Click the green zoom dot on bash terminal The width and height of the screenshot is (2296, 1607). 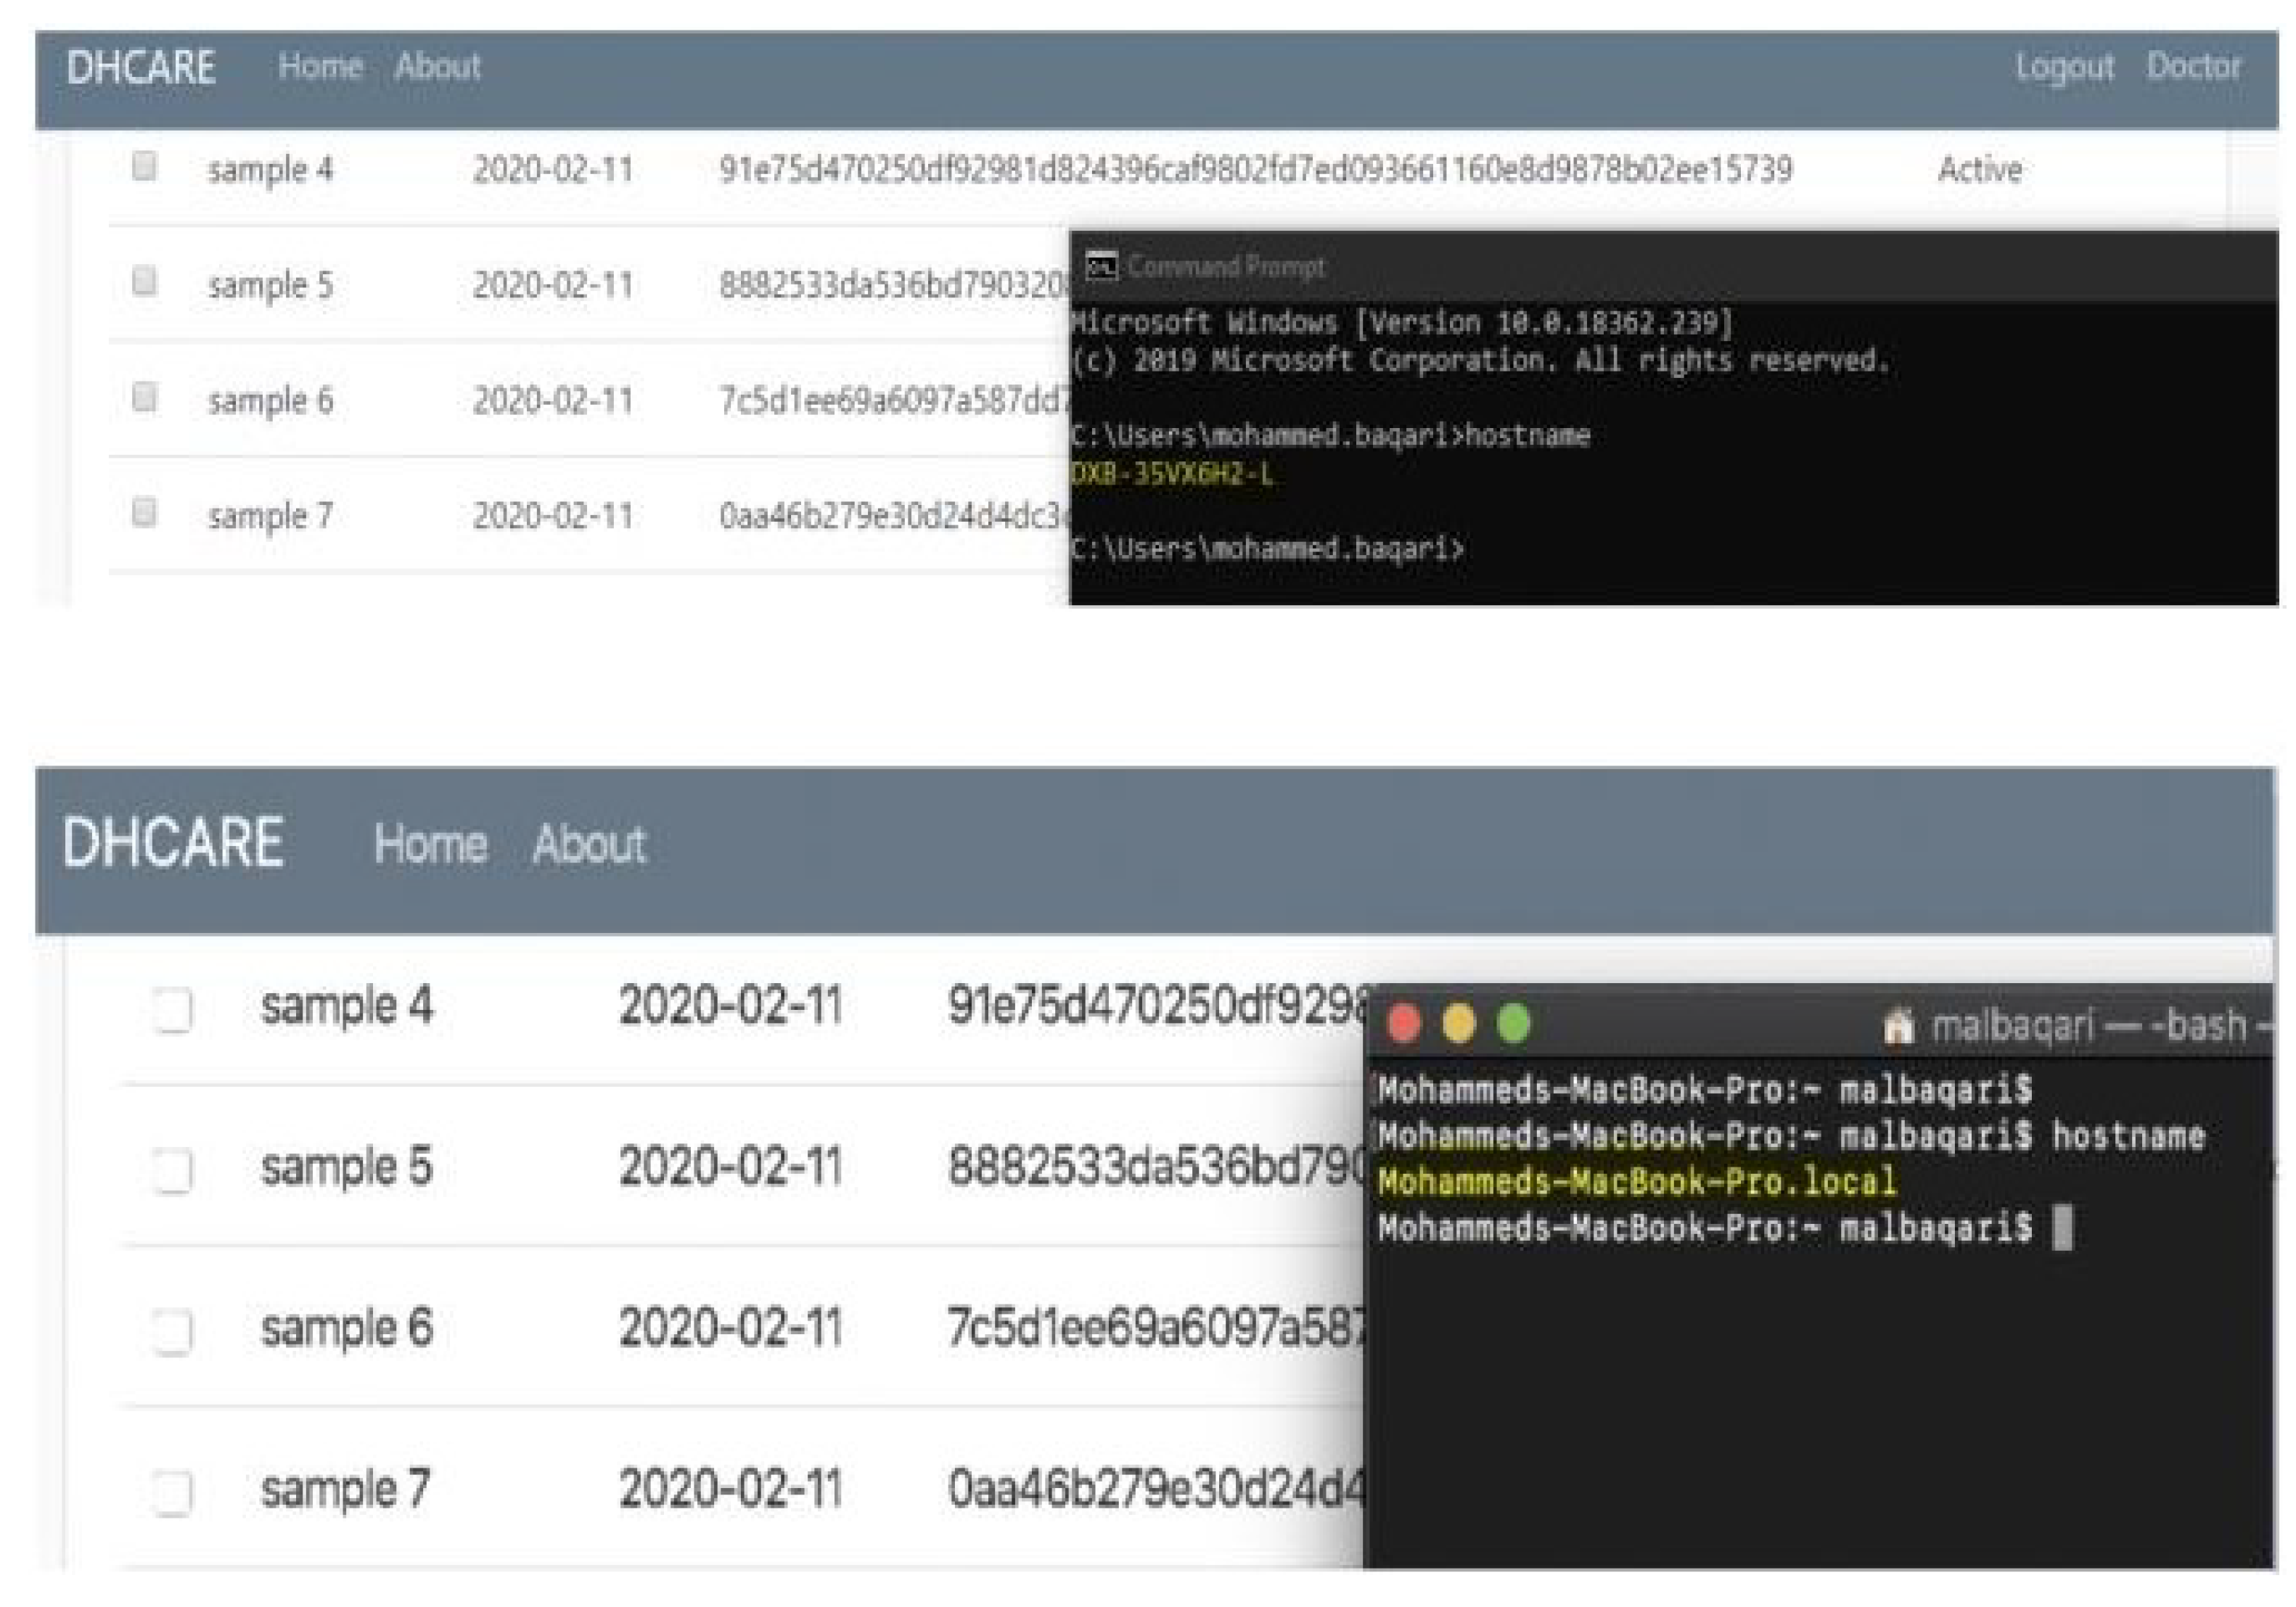tap(1514, 1023)
